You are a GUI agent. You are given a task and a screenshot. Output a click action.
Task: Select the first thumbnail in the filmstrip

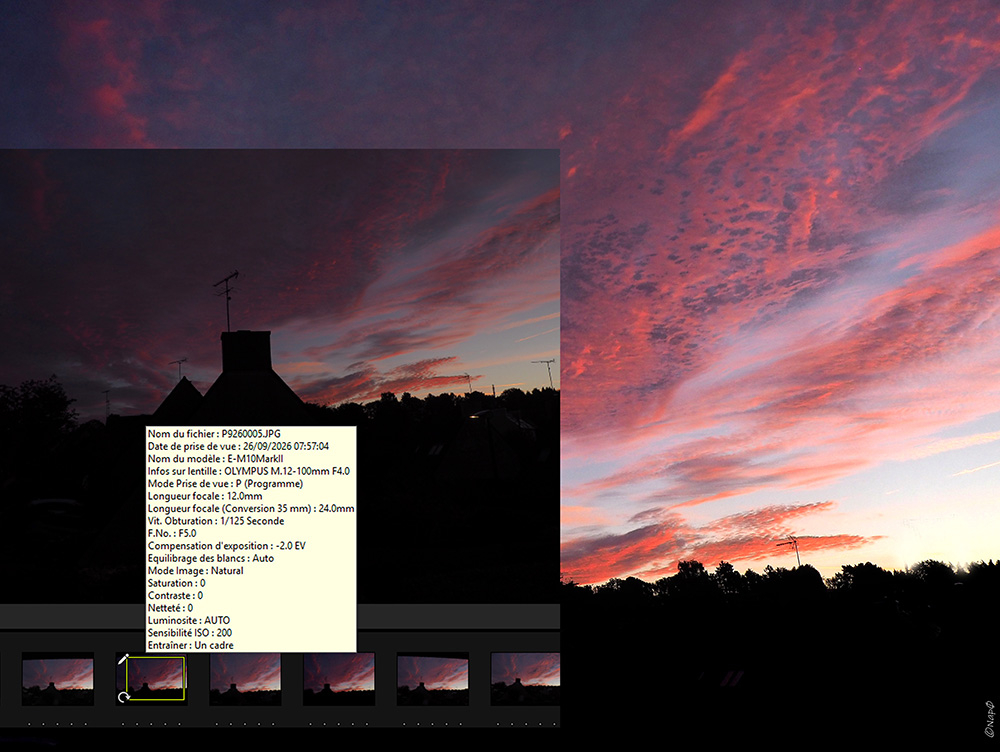[x=58, y=679]
